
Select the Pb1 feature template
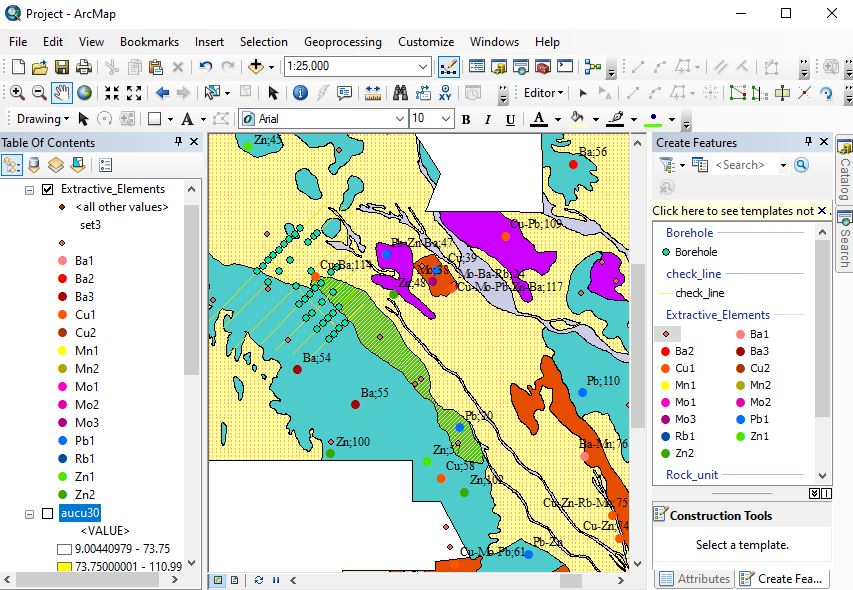752,419
